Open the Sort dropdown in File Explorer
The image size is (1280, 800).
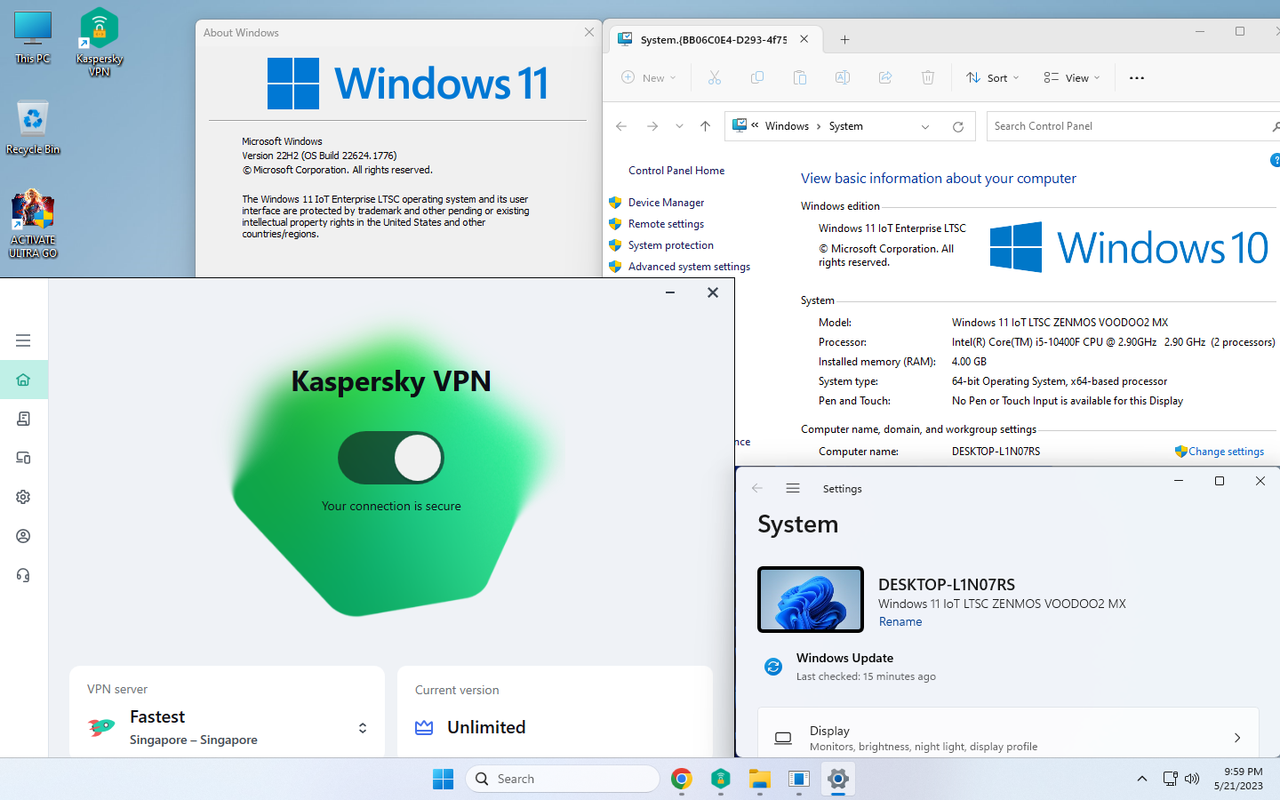click(991, 77)
